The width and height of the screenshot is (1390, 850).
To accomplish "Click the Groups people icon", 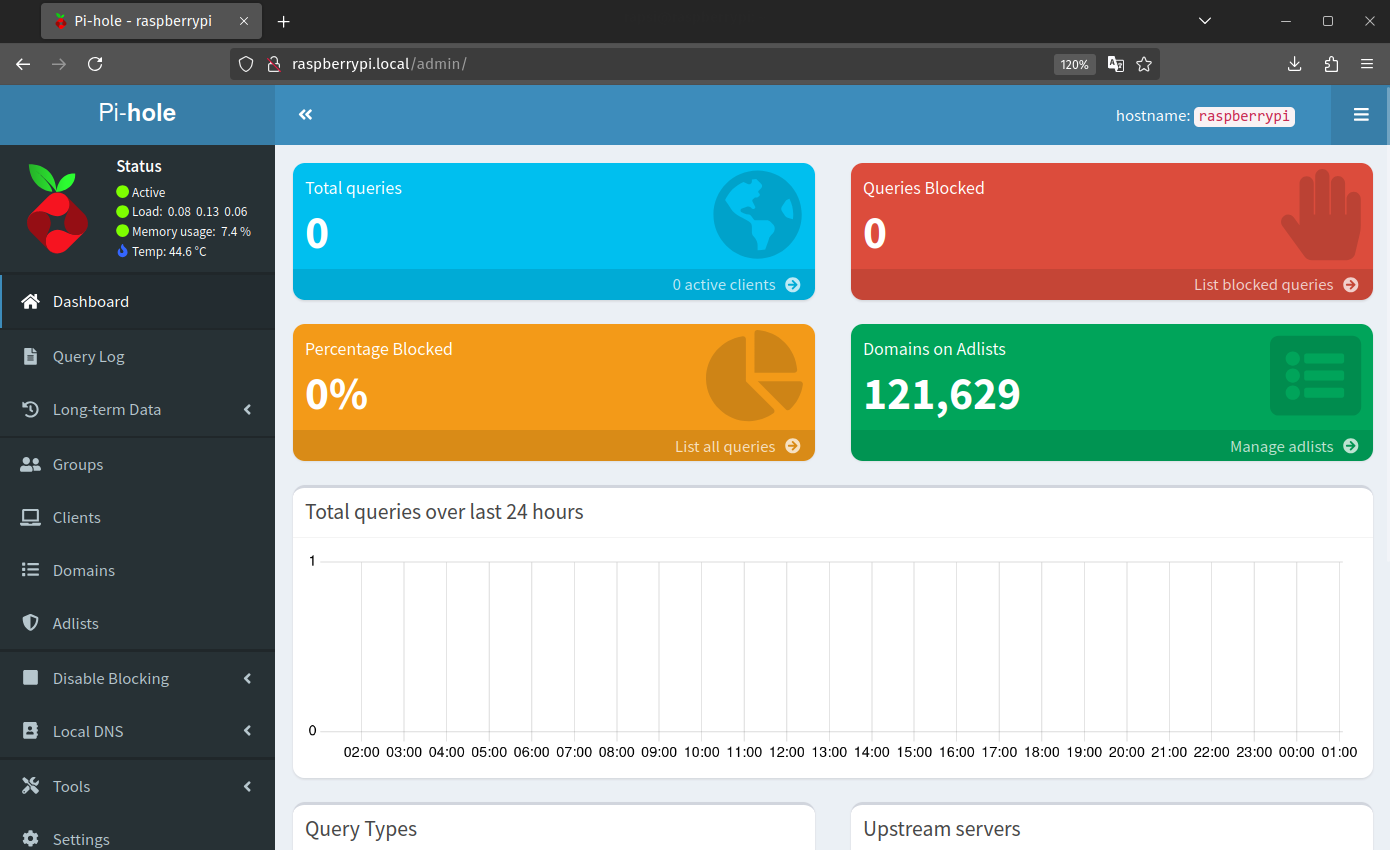I will click(x=31, y=464).
